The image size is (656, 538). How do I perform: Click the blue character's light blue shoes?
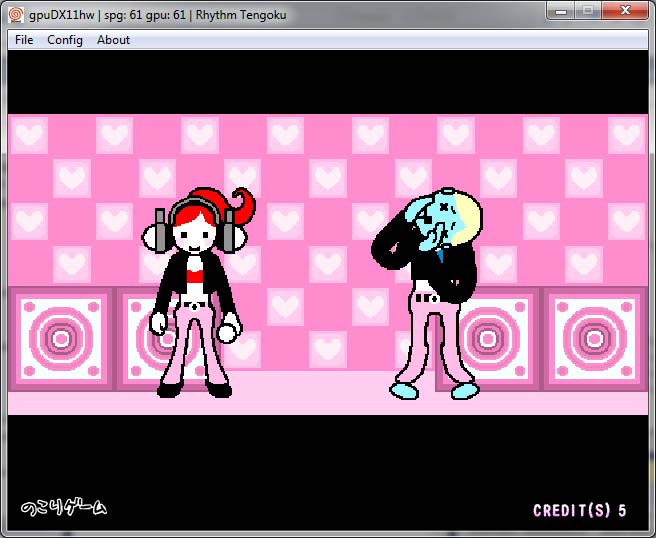coord(432,389)
